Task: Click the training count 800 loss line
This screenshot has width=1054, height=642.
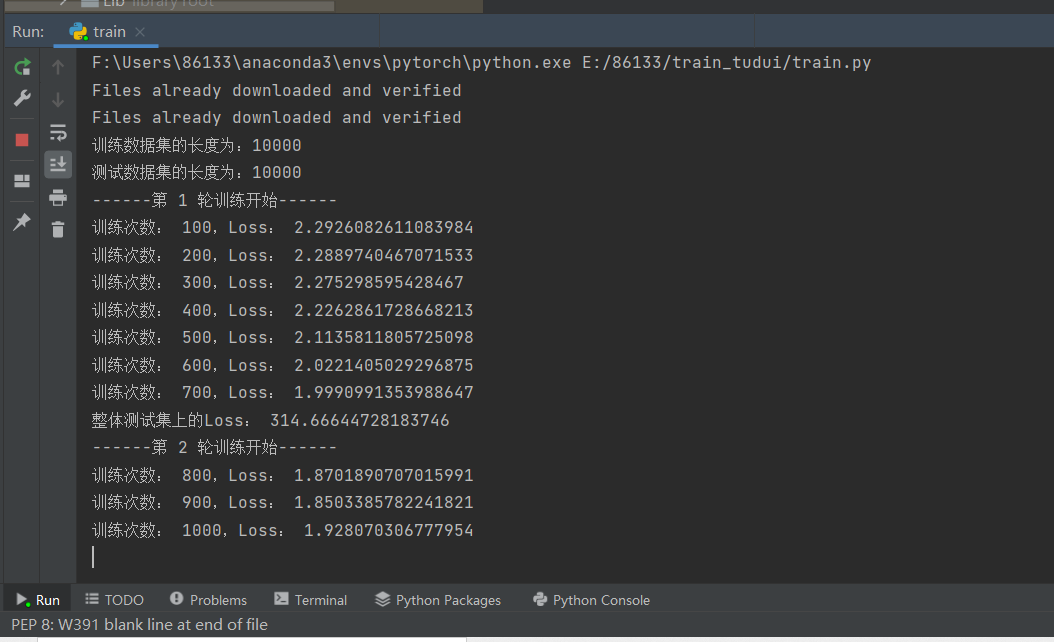Action: (282, 475)
